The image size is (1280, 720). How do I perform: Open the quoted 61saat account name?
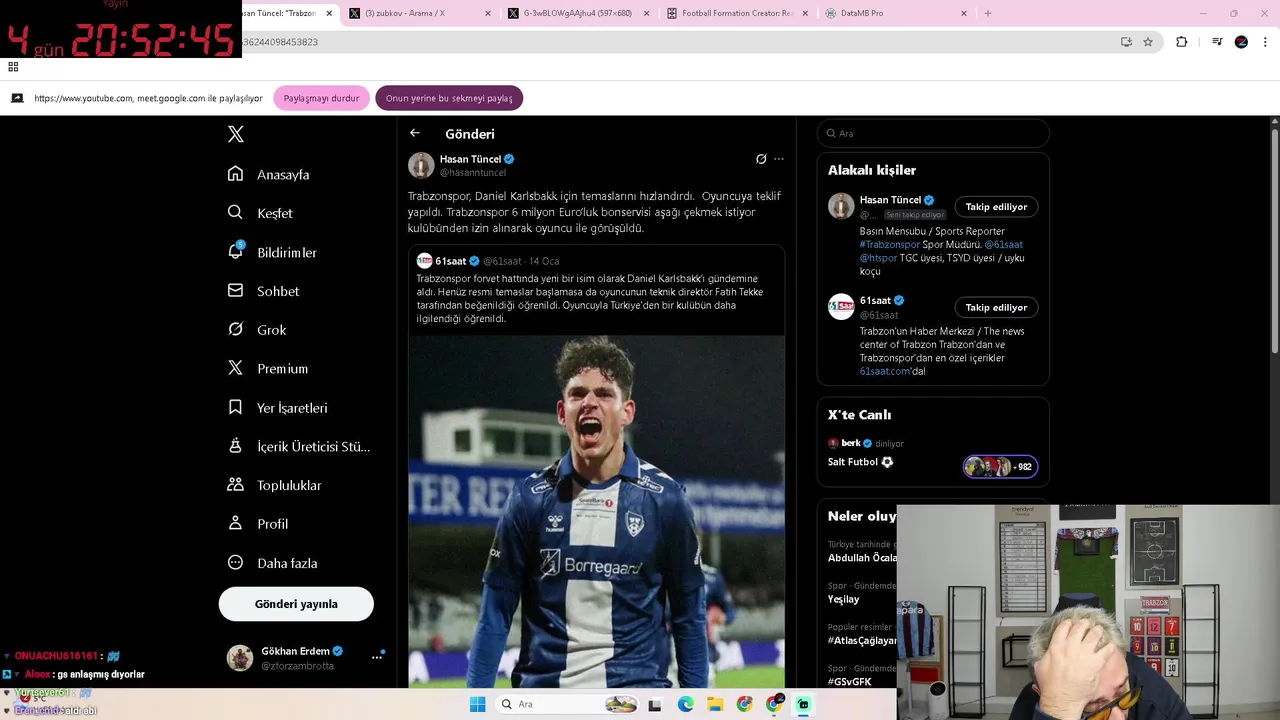451,261
